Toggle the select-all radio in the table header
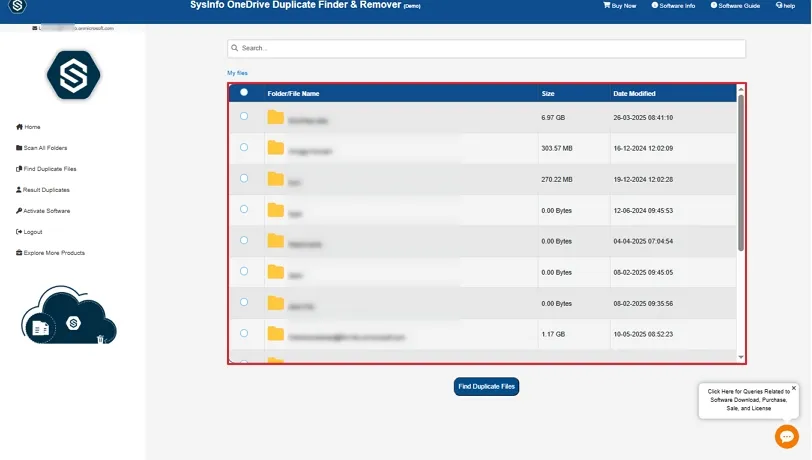 pos(244,92)
